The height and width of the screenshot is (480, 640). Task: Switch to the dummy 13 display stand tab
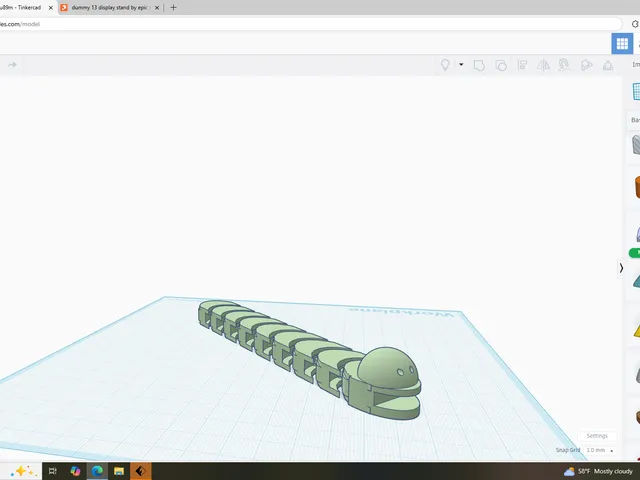pos(109,7)
